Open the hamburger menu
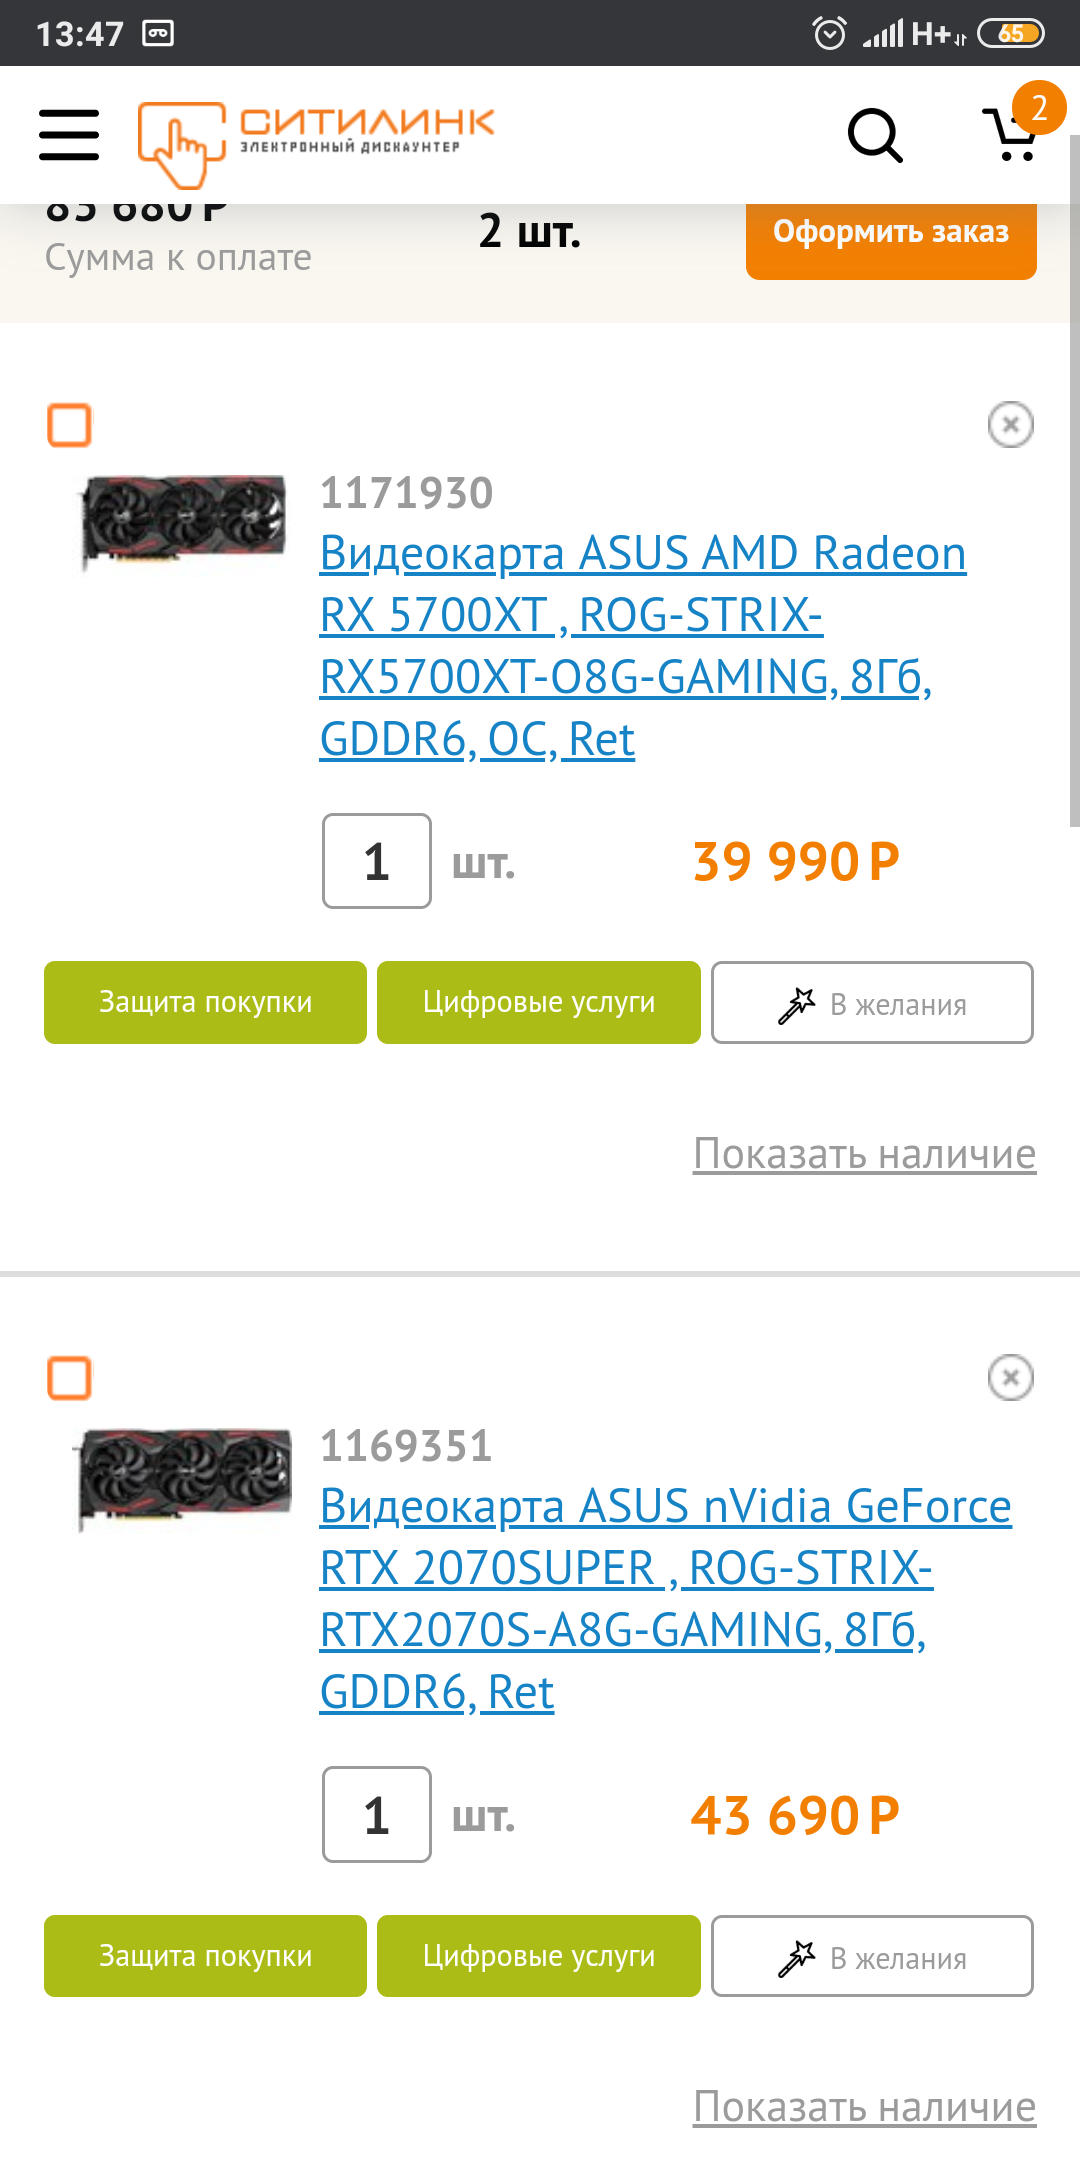Screen dimensions: 1080x2160 [x=69, y=135]
